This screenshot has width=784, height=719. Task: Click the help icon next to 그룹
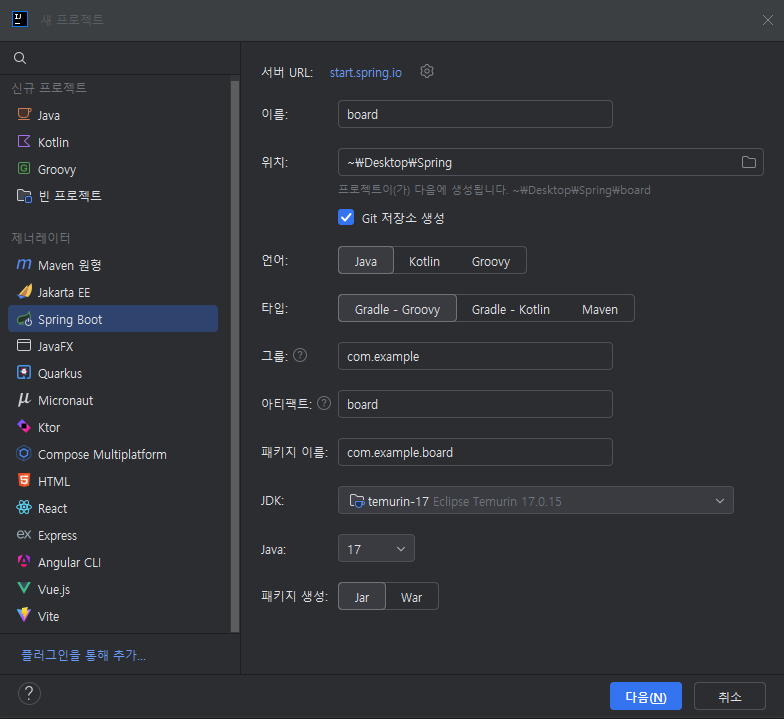pos(300,356)
